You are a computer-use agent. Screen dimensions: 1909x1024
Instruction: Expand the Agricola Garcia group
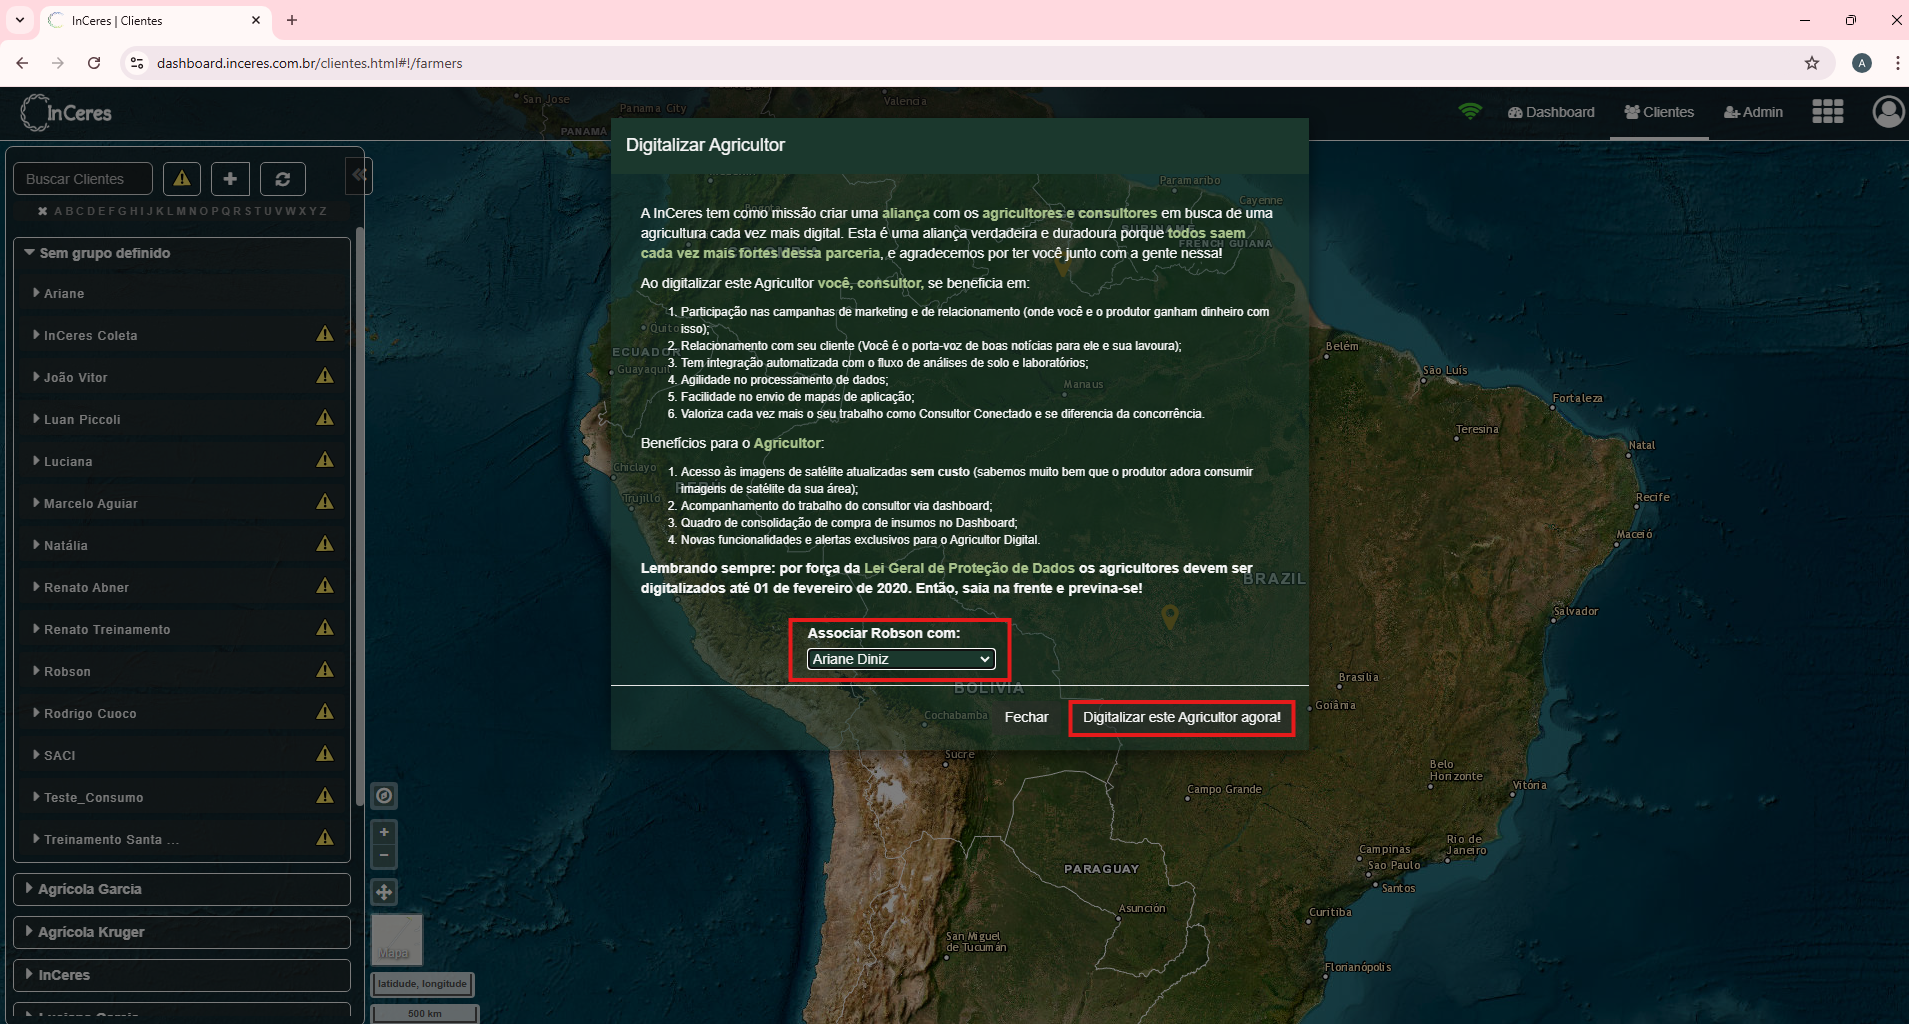[182, 889]
